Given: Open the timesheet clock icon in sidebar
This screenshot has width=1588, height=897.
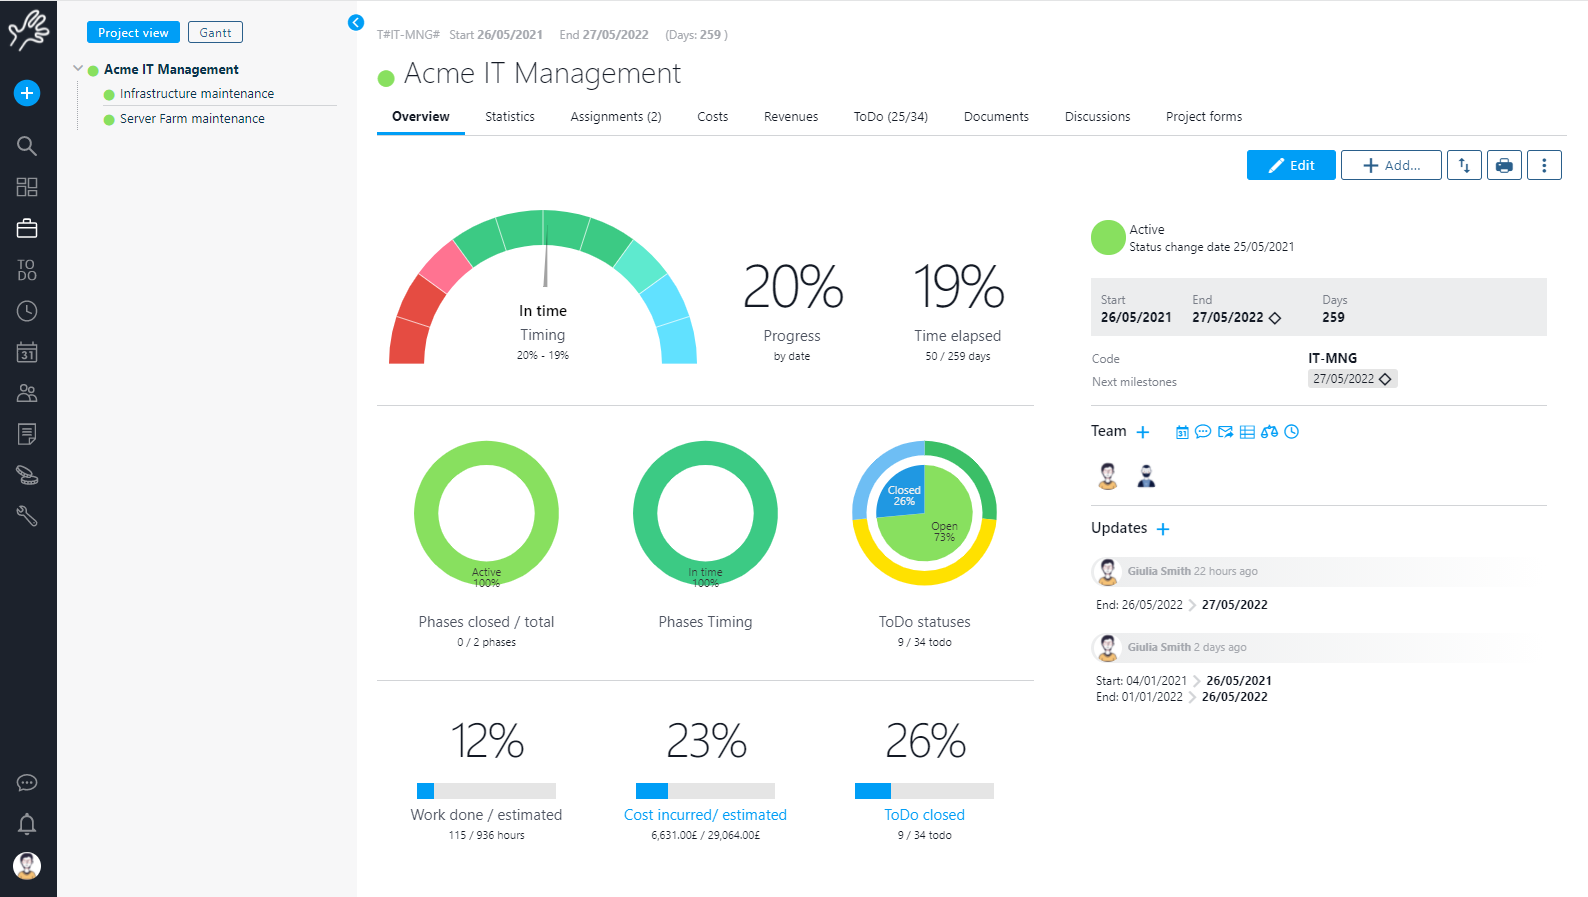Looking at the screenshot, I should click(x=27, y=311).
